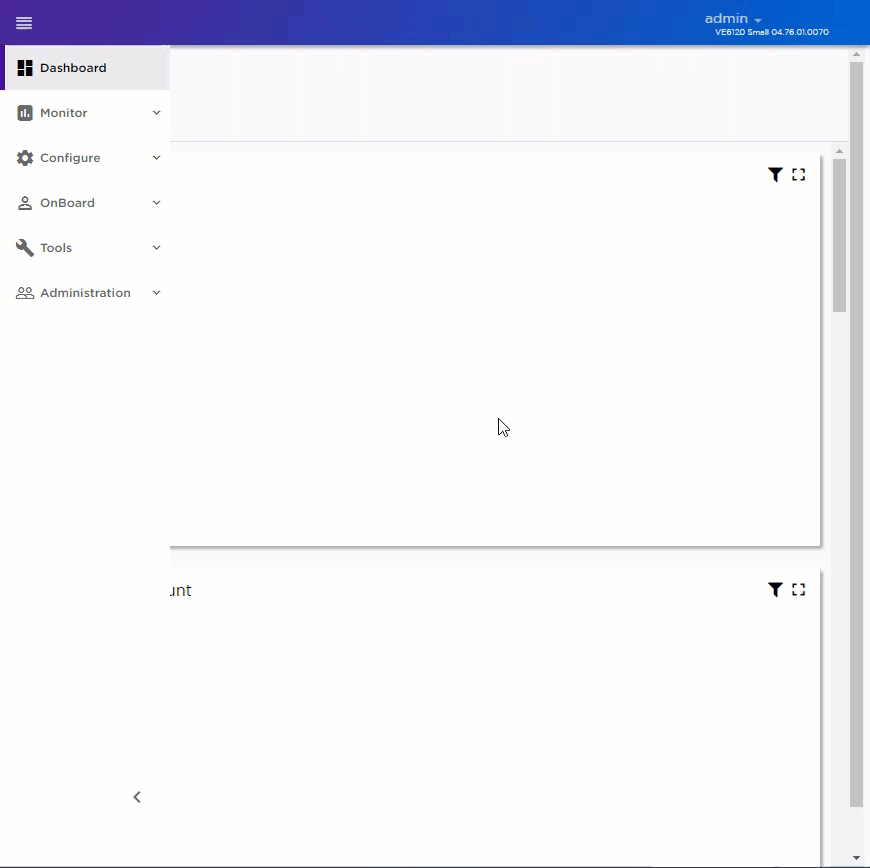Viewport: 870px width, 868px height.
Task: Open the Monitor menu item
Action: click(x=64, y=113)
